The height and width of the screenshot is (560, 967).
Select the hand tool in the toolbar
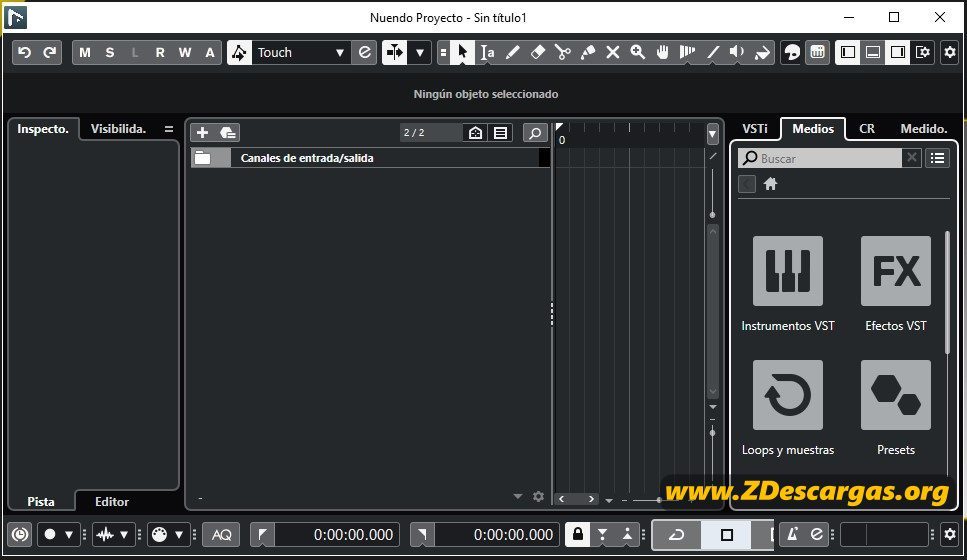pos(662,52)
